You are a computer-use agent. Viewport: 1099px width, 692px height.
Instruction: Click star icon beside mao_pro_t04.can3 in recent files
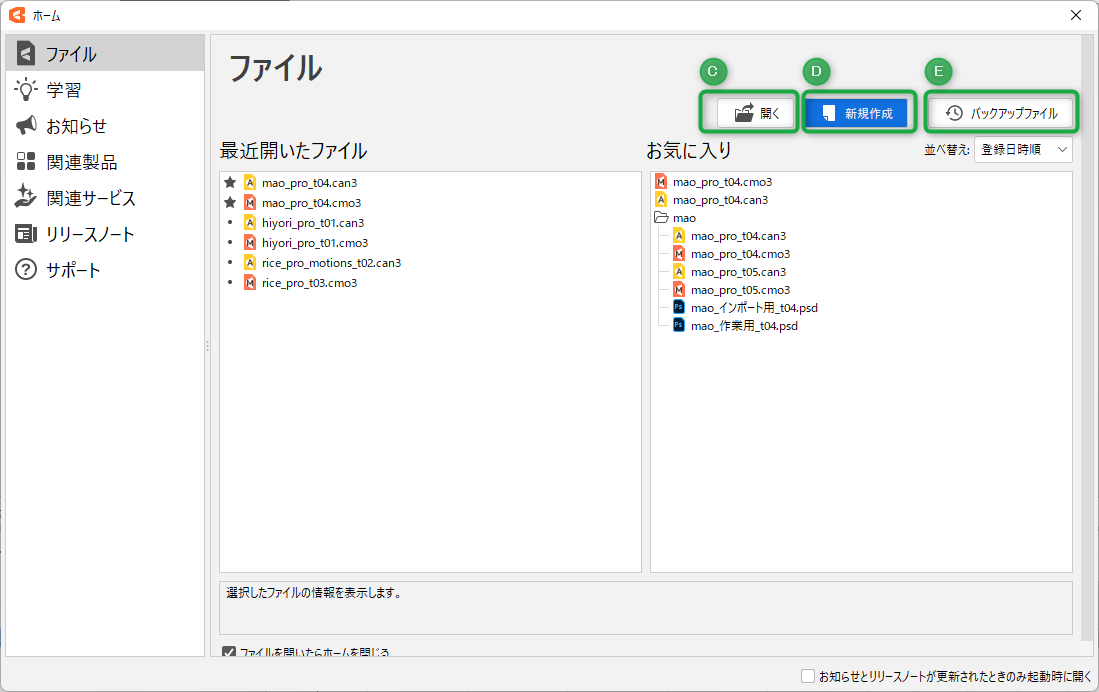tap(230, 183)
